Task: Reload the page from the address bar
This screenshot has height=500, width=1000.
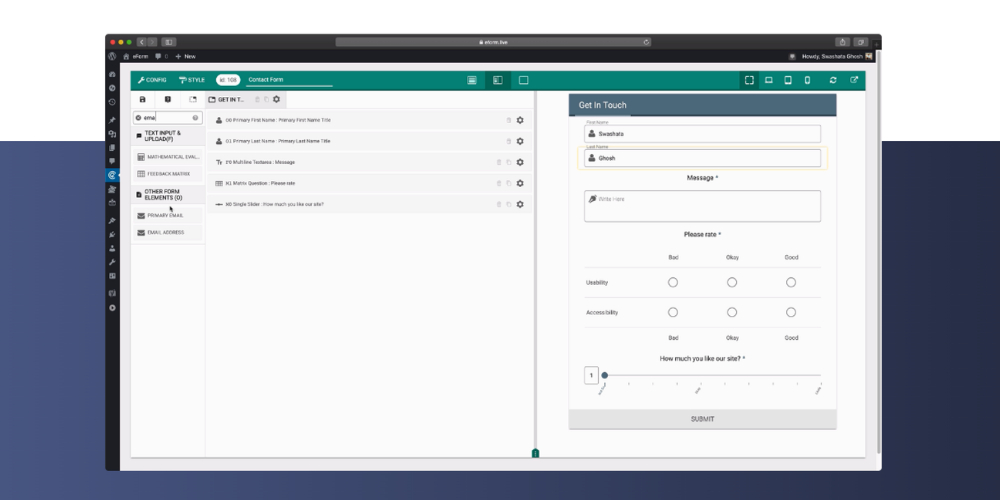Action: [x=646, y=42]
